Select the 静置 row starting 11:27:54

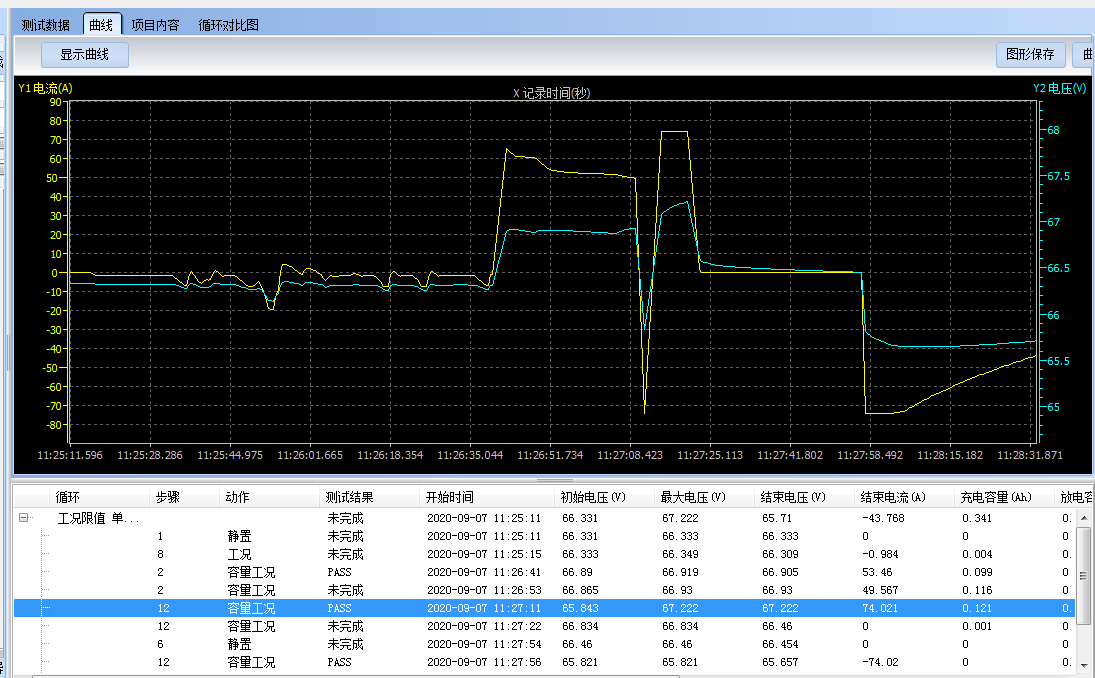point(240,644)
